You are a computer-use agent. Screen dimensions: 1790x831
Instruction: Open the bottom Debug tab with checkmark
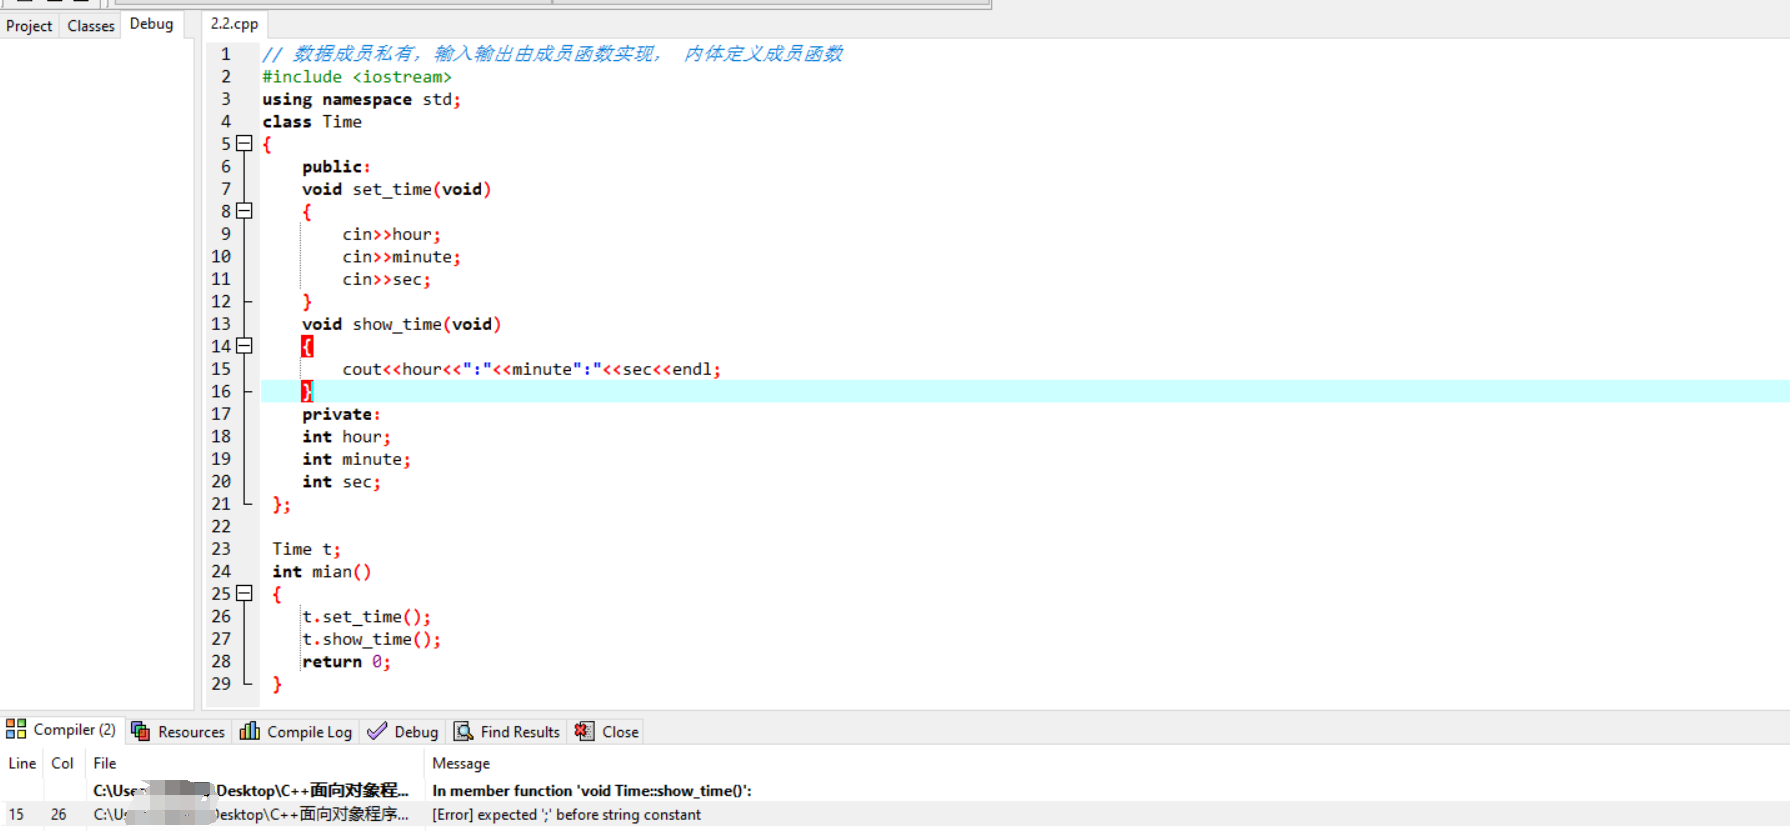click(x=403, y=731)
